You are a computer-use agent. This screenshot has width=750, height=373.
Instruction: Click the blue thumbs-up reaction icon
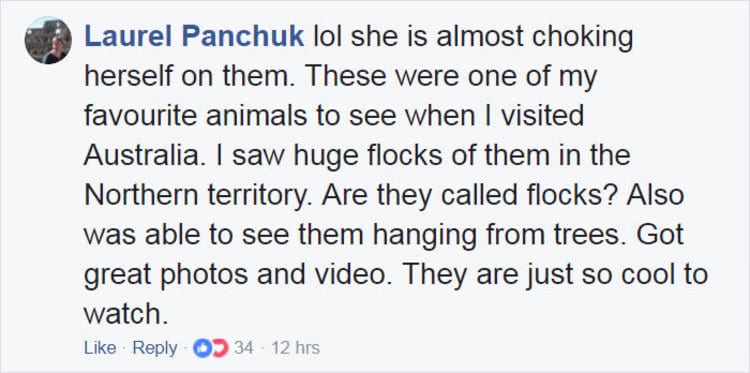(200, 348)
